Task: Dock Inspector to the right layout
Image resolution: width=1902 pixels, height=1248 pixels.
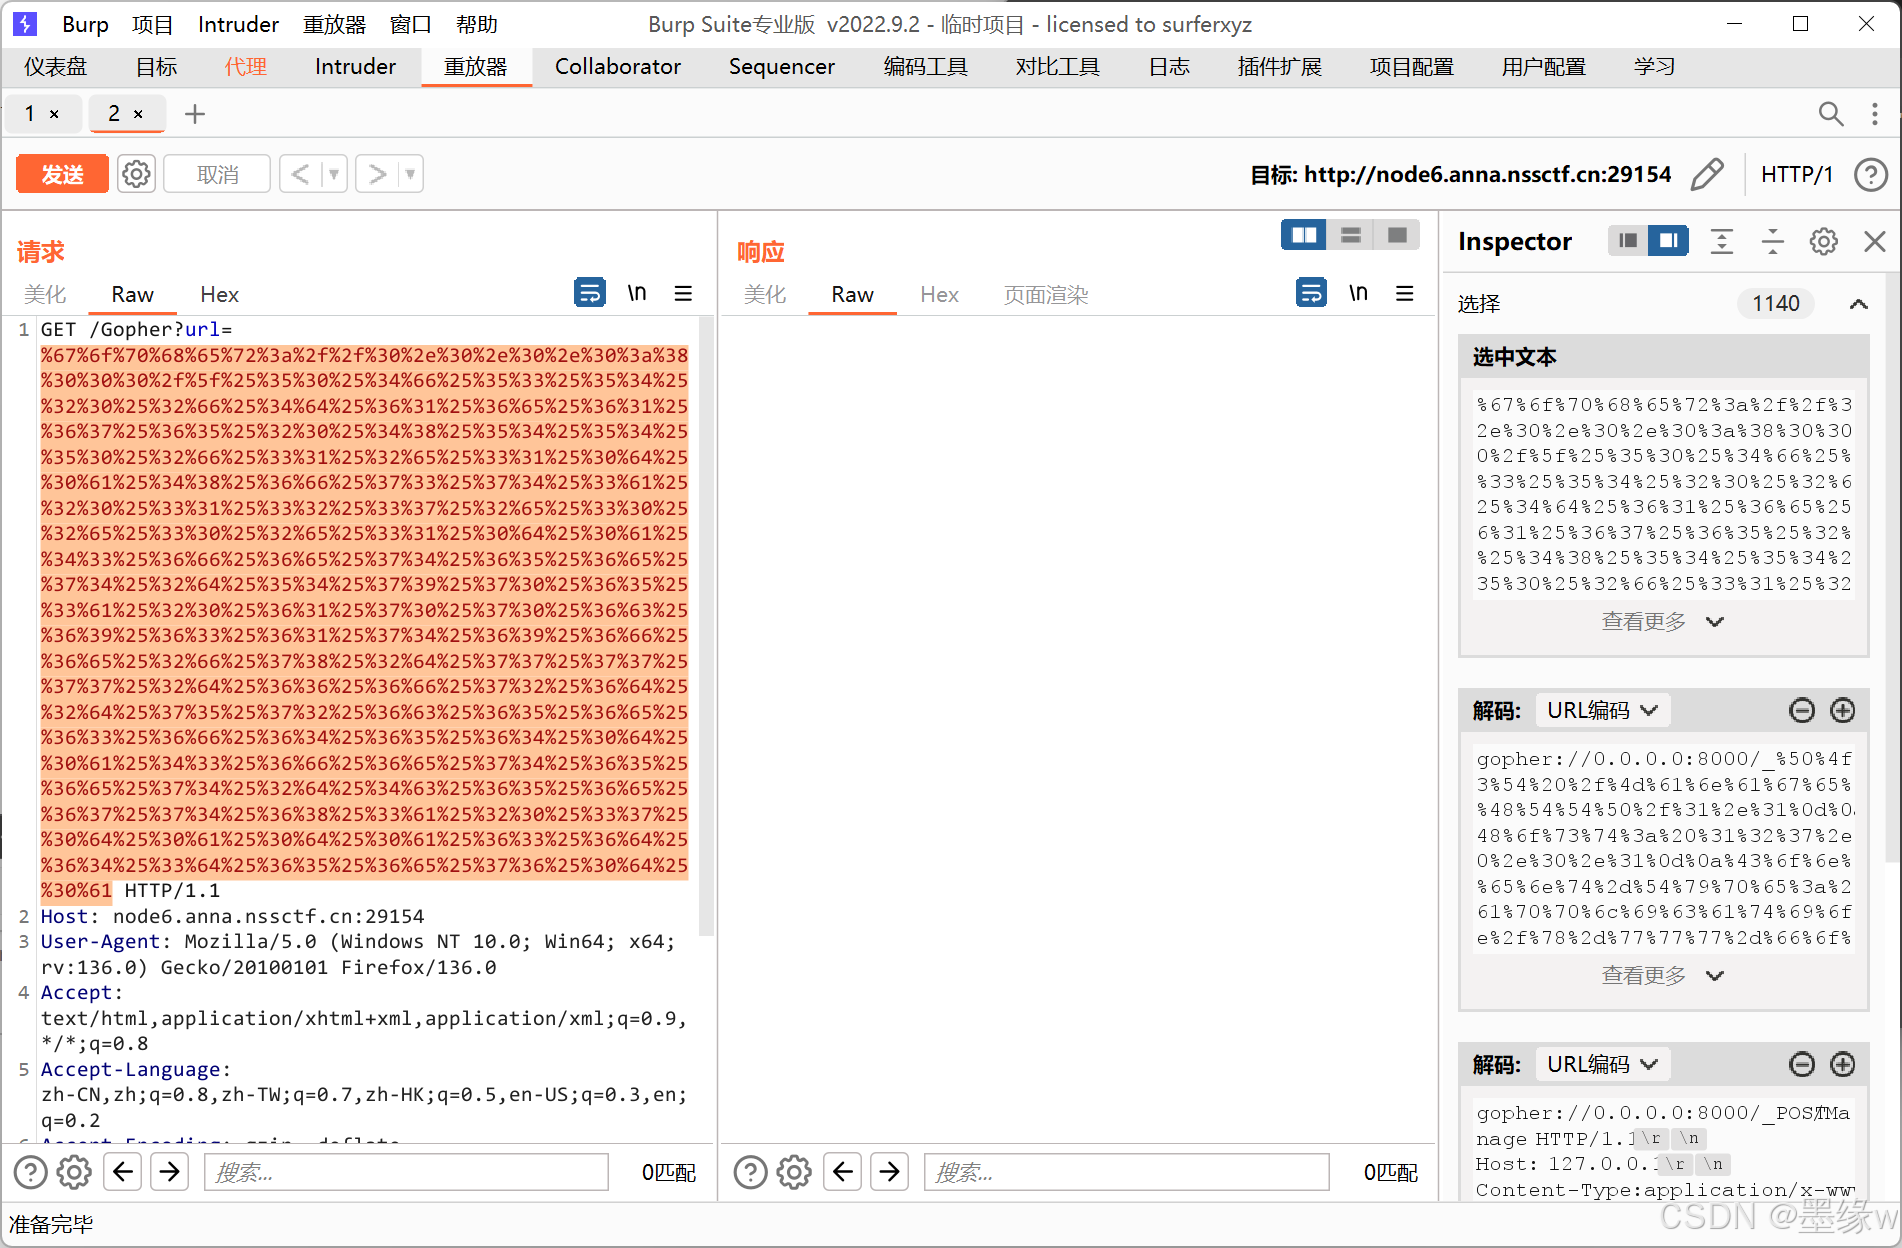Action: (x=1669, y=241)
